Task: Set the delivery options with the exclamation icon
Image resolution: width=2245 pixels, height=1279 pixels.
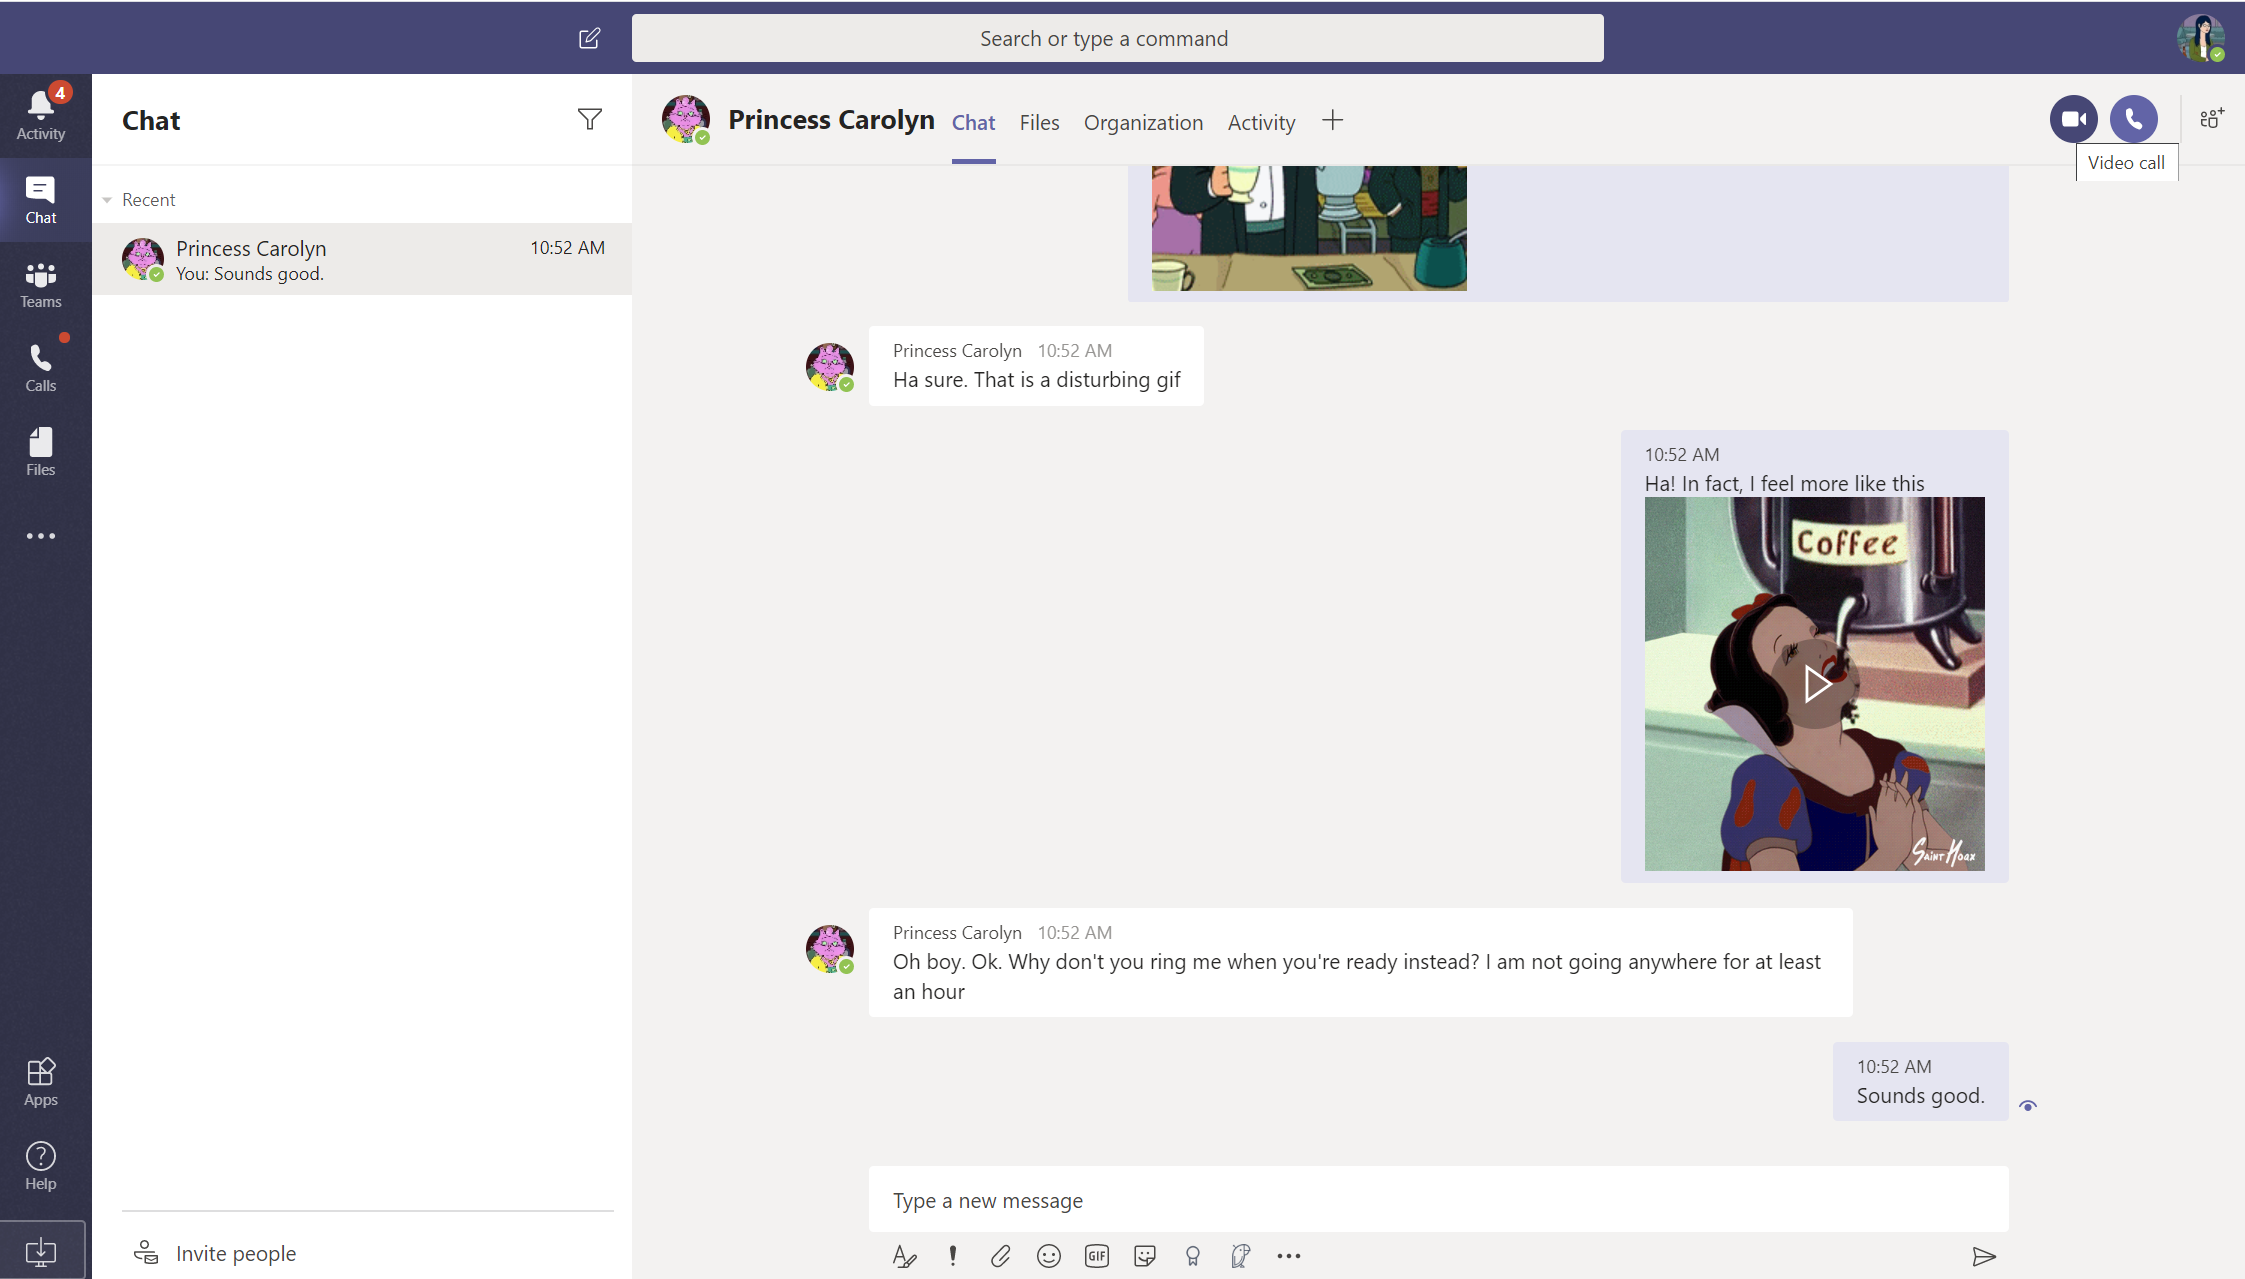Action: pos(953,1256)
